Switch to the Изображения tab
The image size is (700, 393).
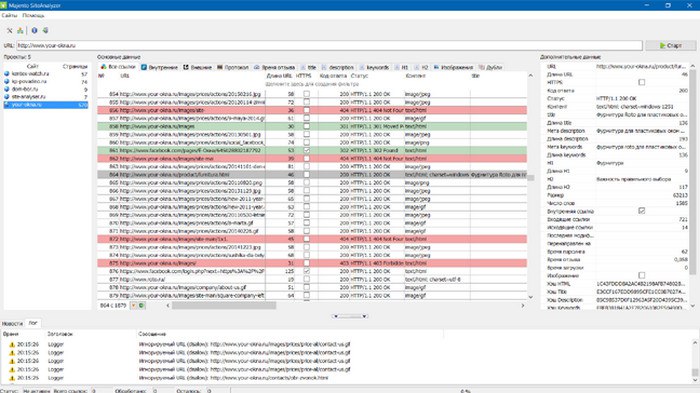tap(454, 67)
